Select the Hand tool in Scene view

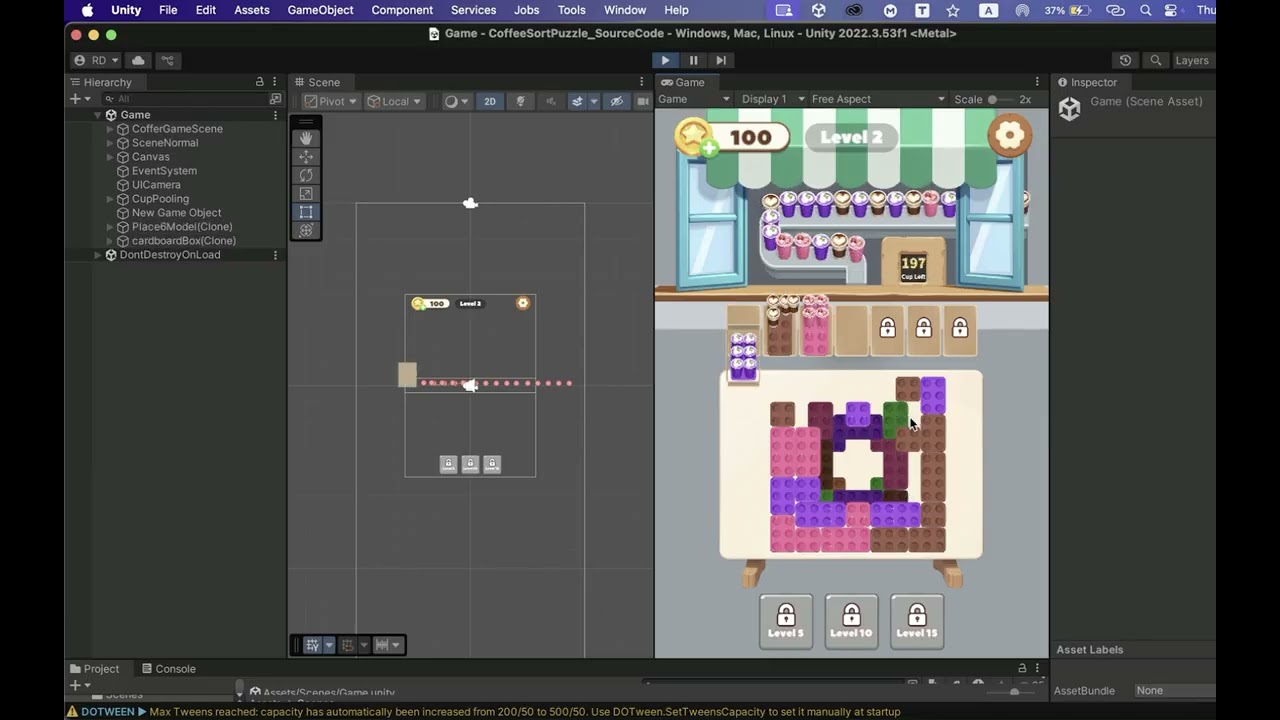coord(306,138)
